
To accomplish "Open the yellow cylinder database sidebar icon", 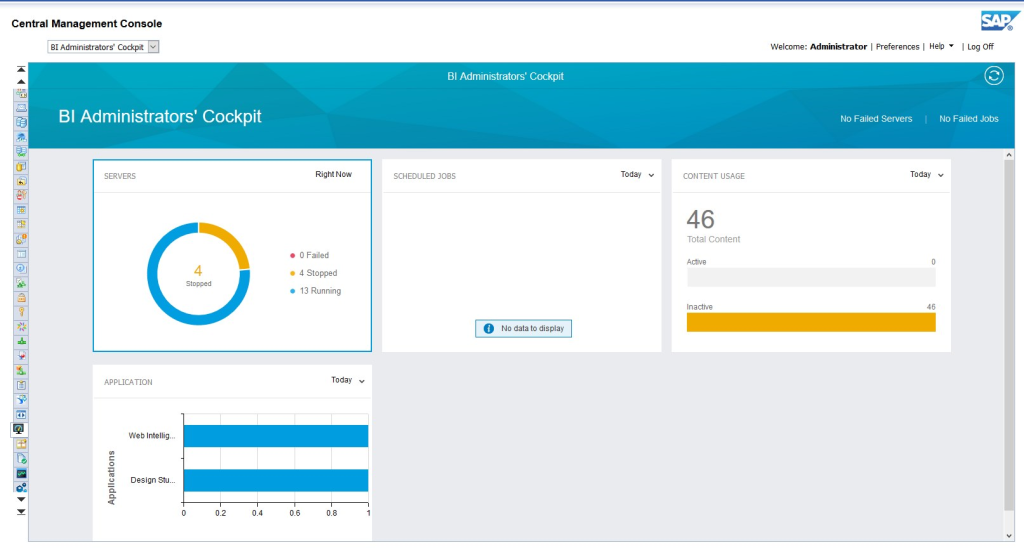I will 22,166.
